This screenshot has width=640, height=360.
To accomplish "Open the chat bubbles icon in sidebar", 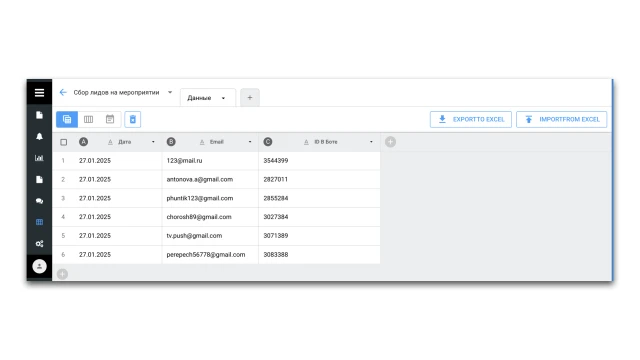I will [x=39, y=201].
